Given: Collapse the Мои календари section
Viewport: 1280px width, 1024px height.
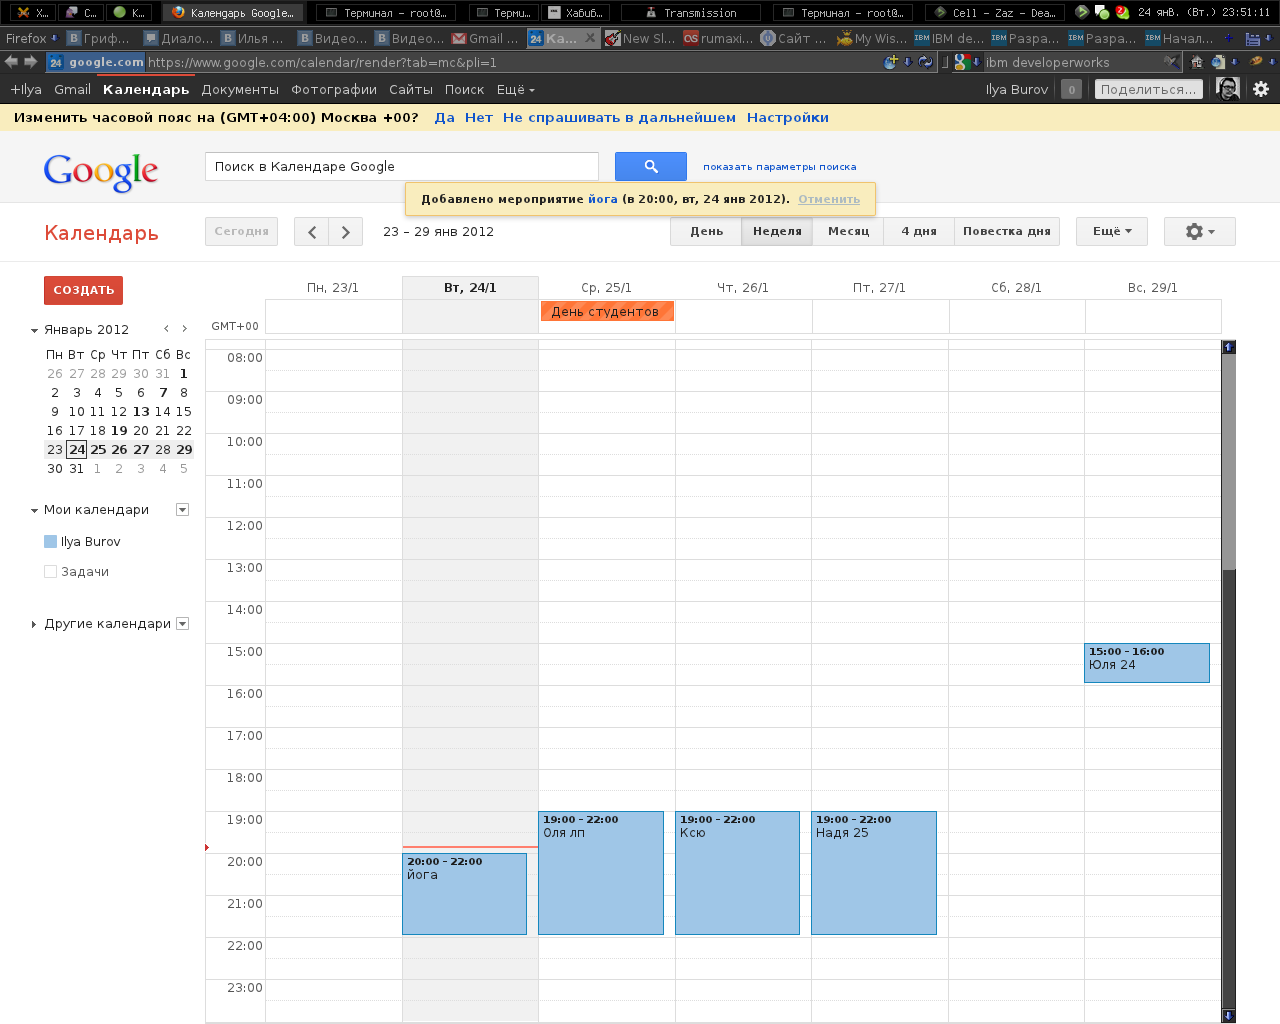Looking at the screenshot, I should (34, 511).
